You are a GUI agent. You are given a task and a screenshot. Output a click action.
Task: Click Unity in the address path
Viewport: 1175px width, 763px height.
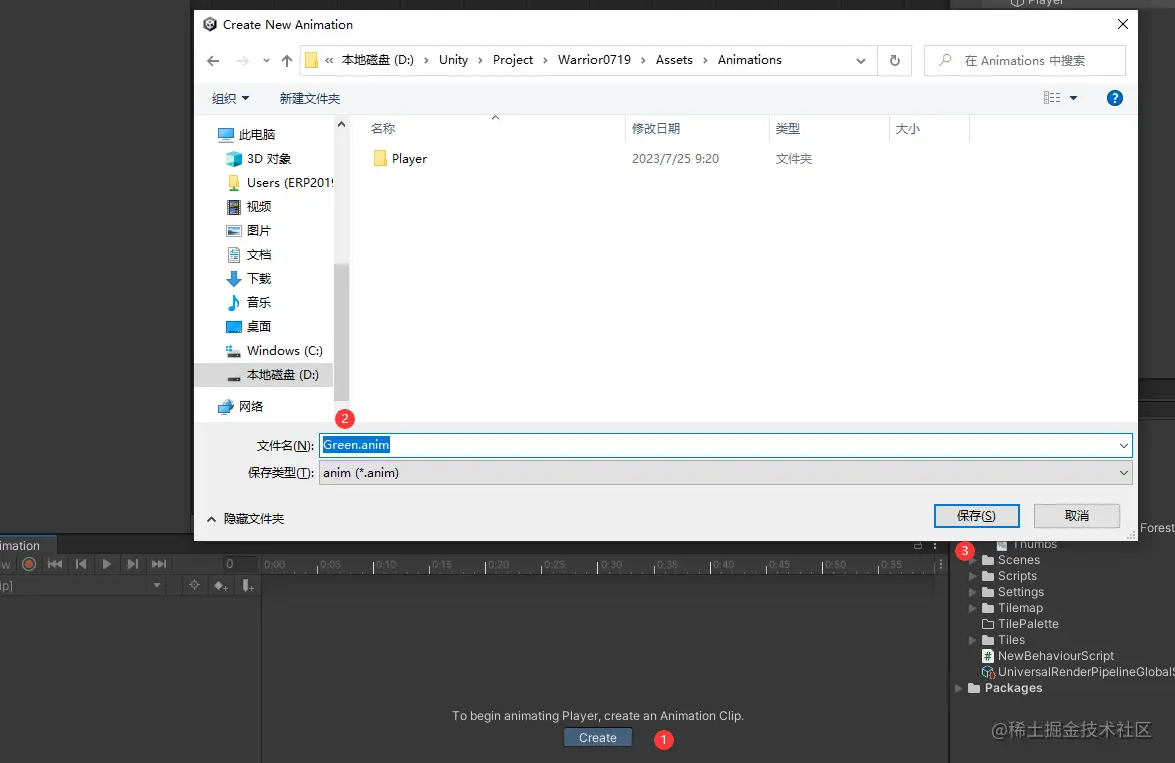(453, 60)
